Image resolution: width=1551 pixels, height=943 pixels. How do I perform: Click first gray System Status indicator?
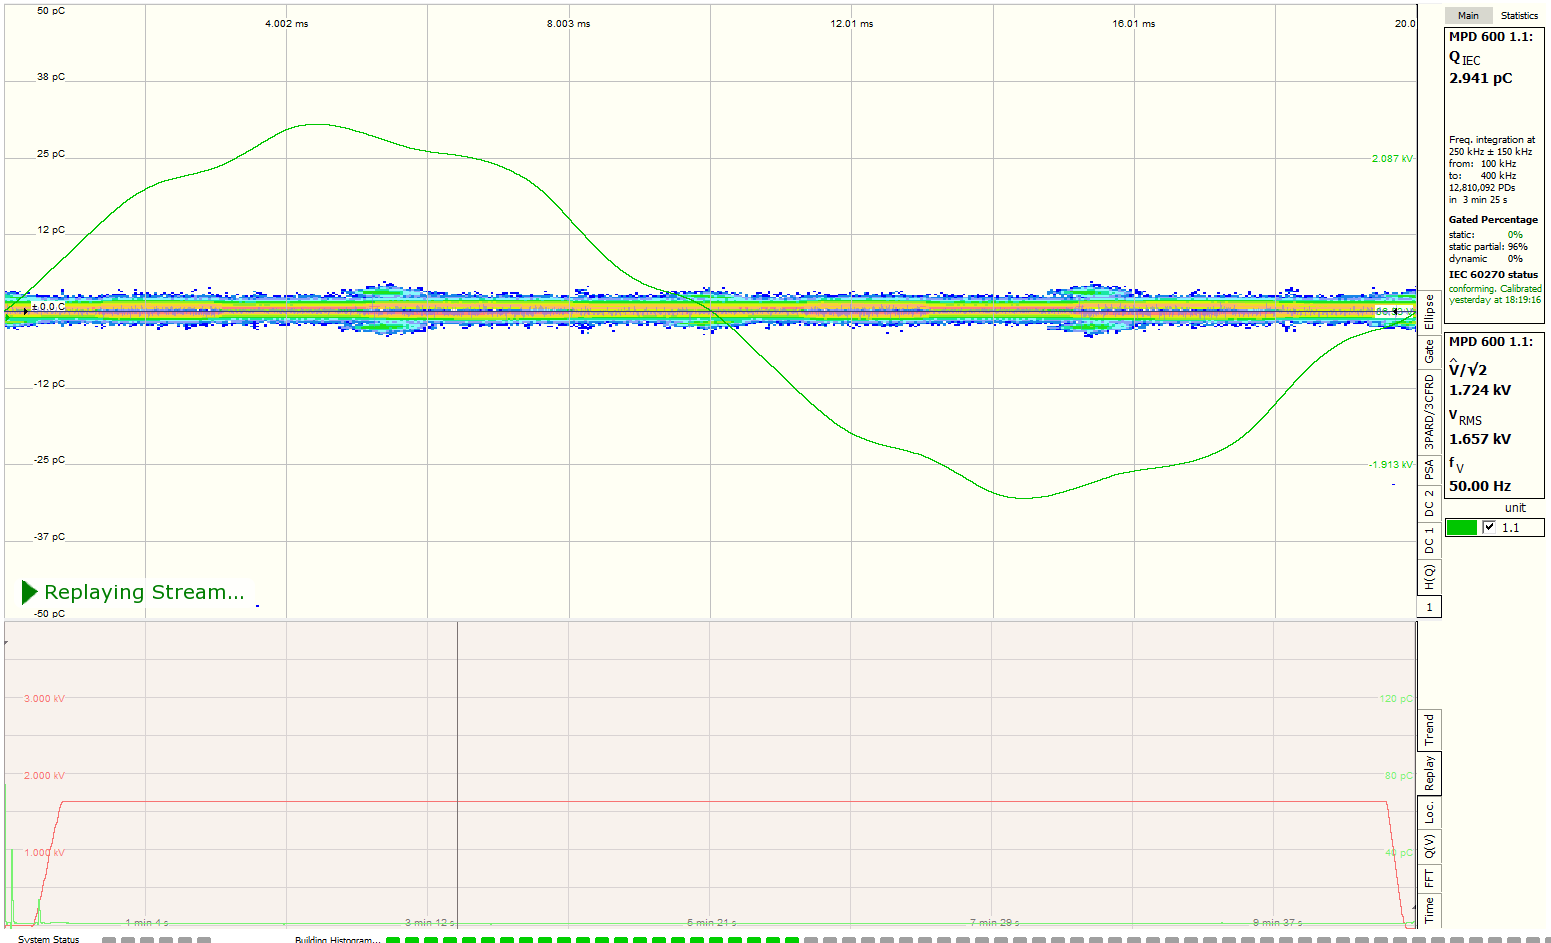[108, 940]
